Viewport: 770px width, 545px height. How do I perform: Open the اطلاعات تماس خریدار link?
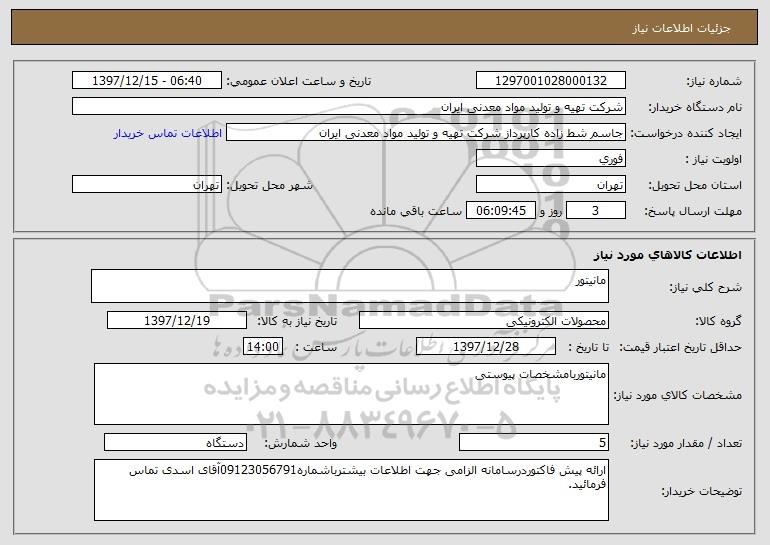click(x=168, y=134)
